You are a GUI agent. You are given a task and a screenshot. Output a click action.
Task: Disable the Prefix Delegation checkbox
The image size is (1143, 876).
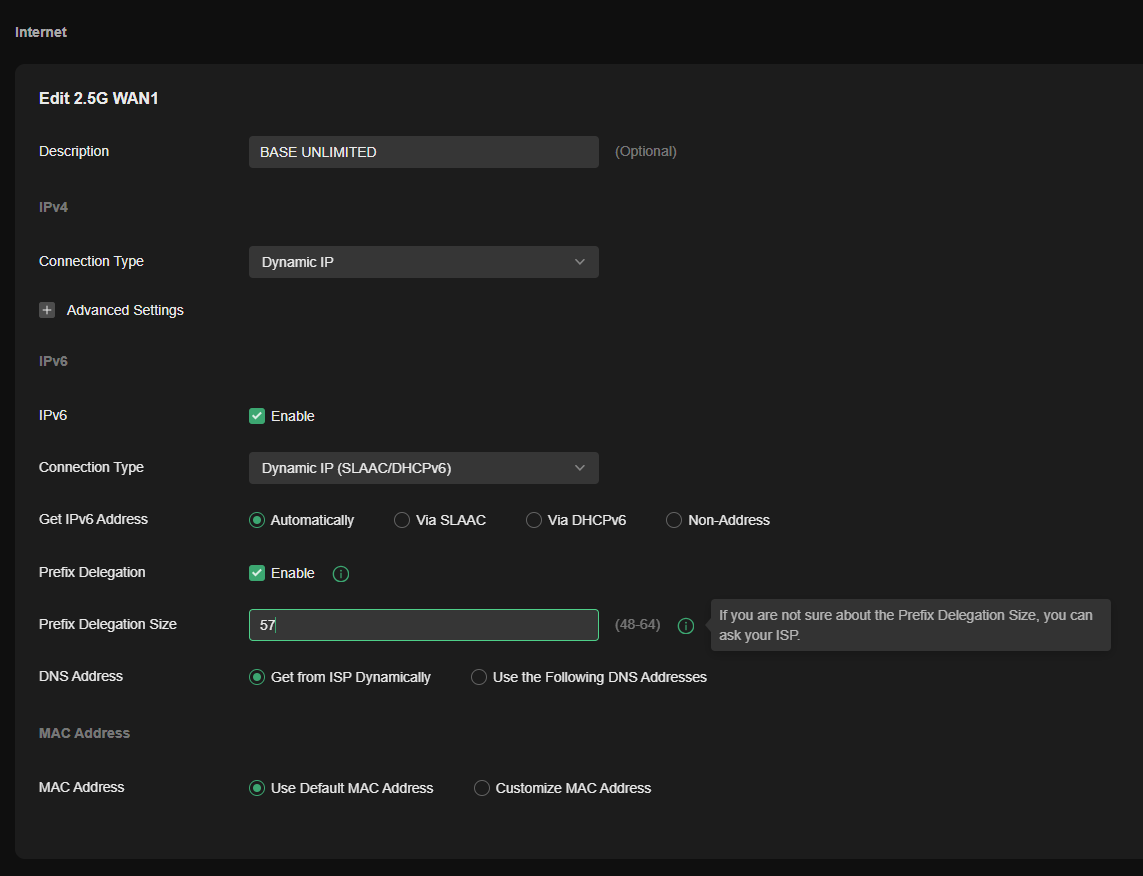click(x=257, y=573)
